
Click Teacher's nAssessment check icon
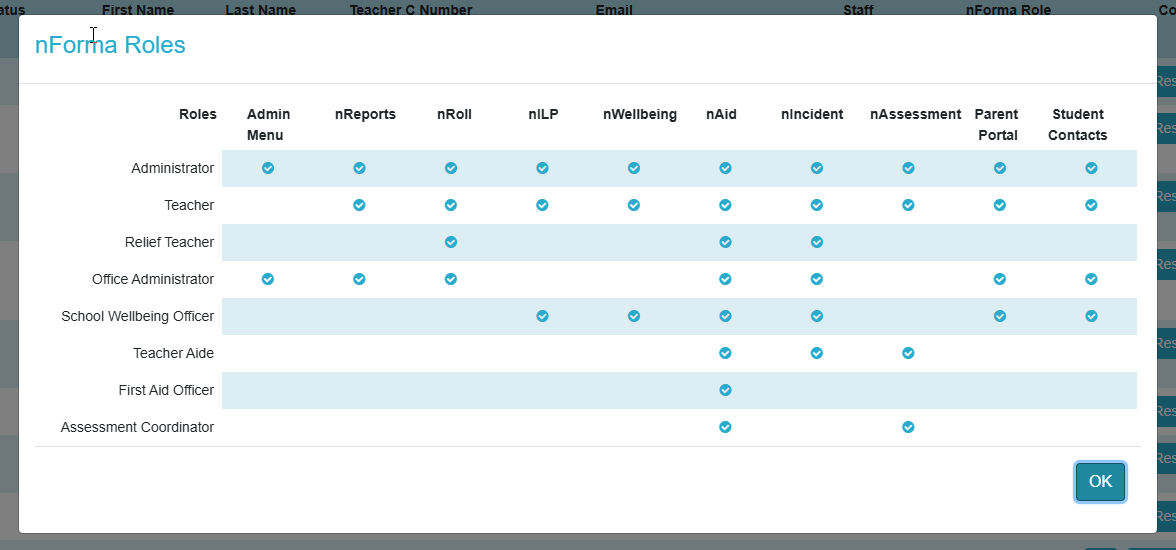tap(908, 205)
